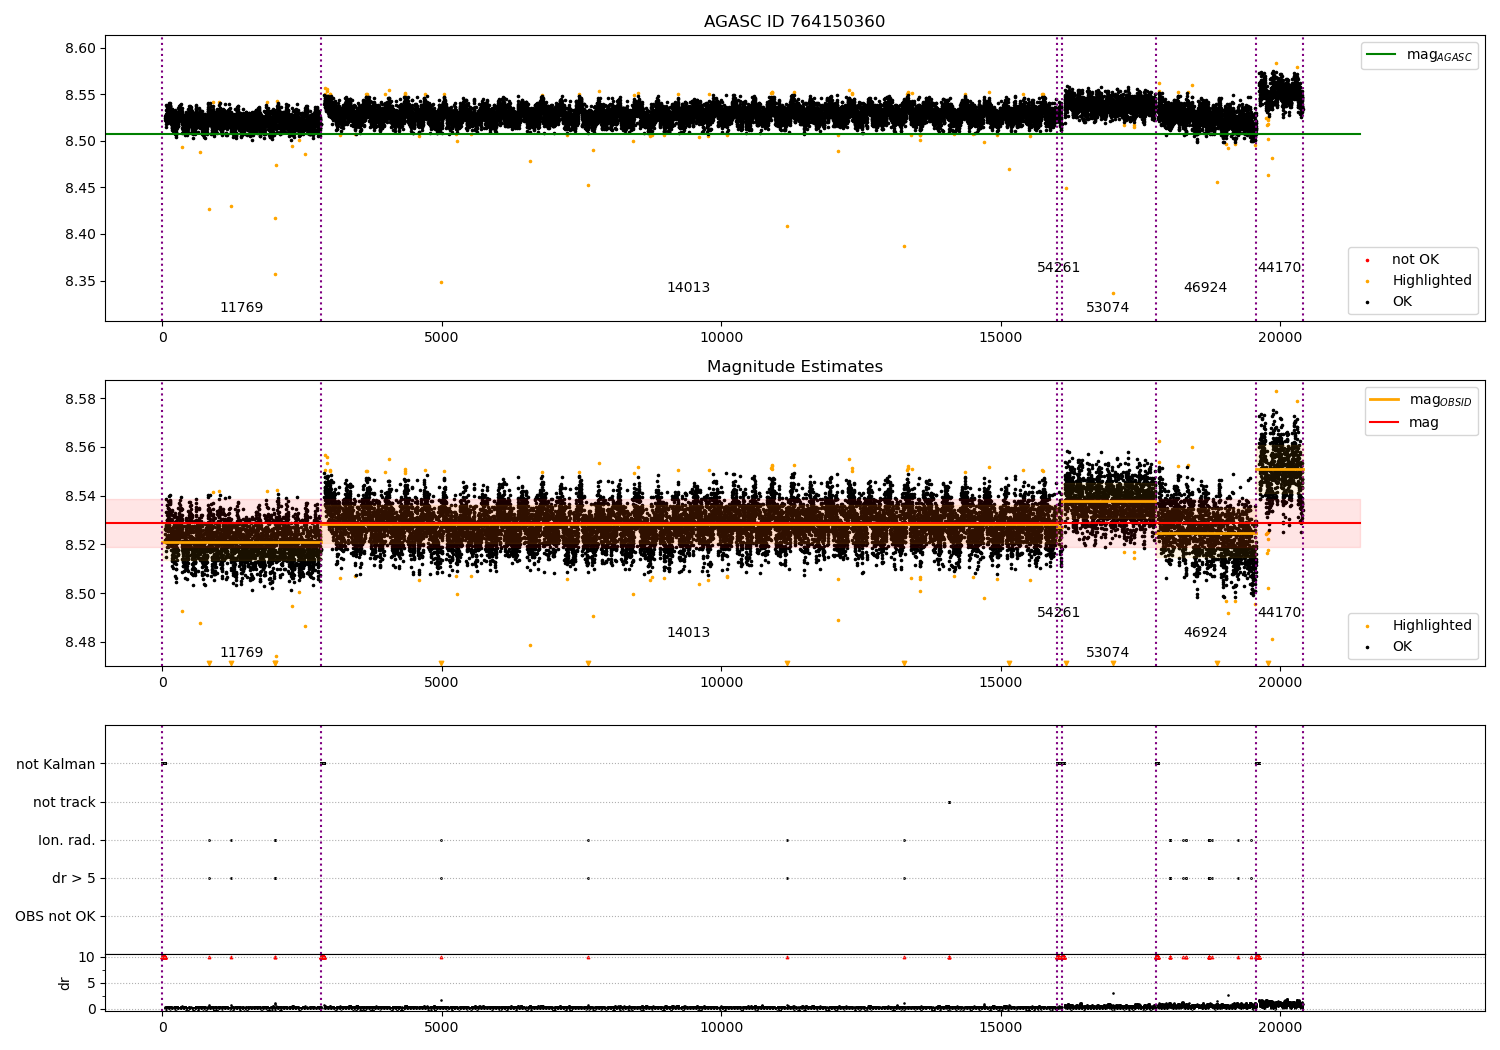Click x-tick 20000 on bottom plot
The image size is (1500, 1050).
point(1280,1027)
